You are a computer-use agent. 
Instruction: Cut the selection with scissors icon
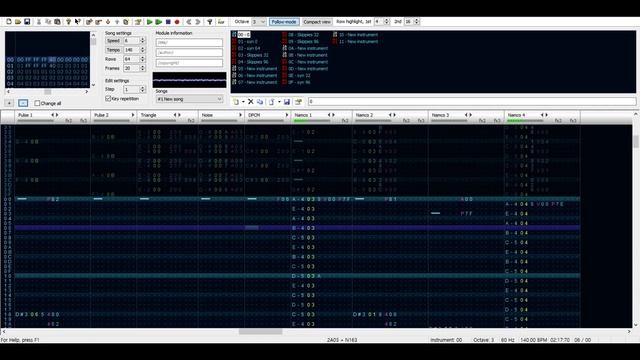39,22
